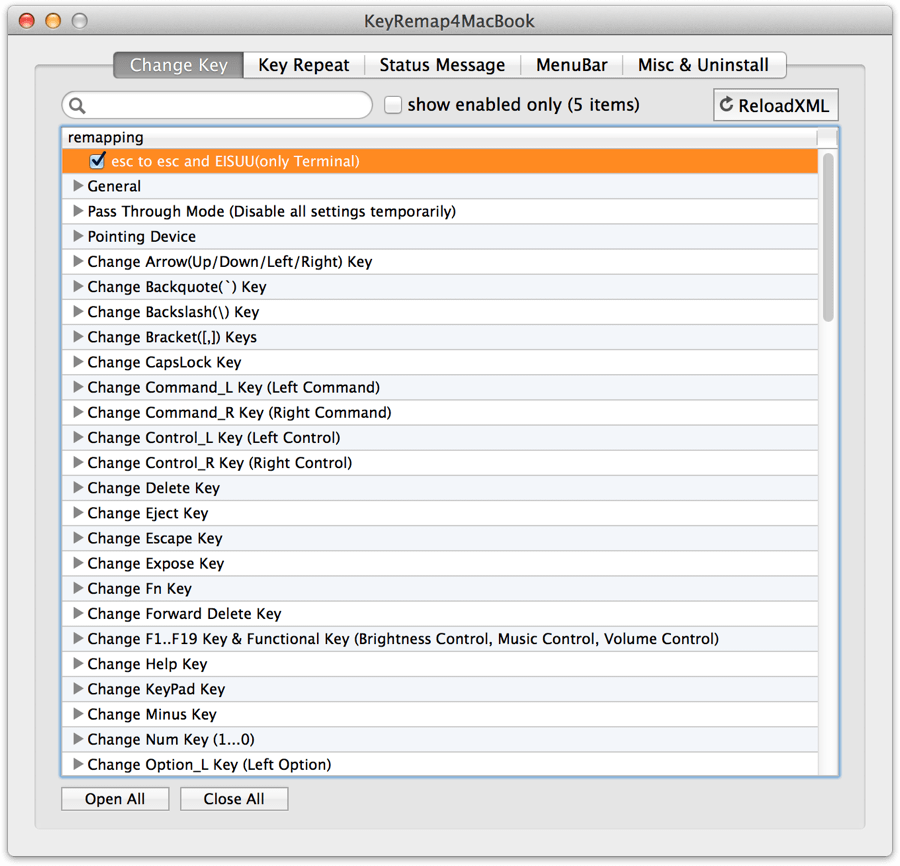Select Change Eject Key row
The height and width of the screenshot is (866, 900).
click(x=440, y=513)
